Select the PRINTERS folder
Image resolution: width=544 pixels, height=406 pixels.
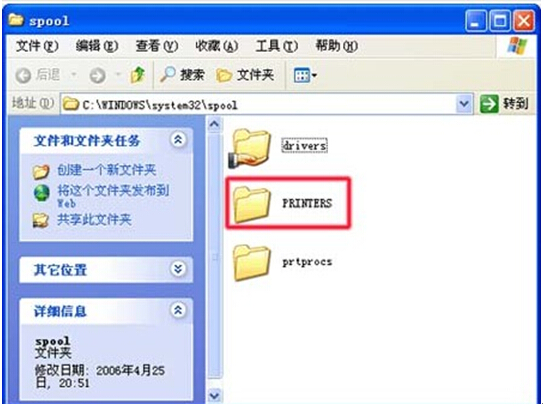pyautogui.click(x=287, y=204)
